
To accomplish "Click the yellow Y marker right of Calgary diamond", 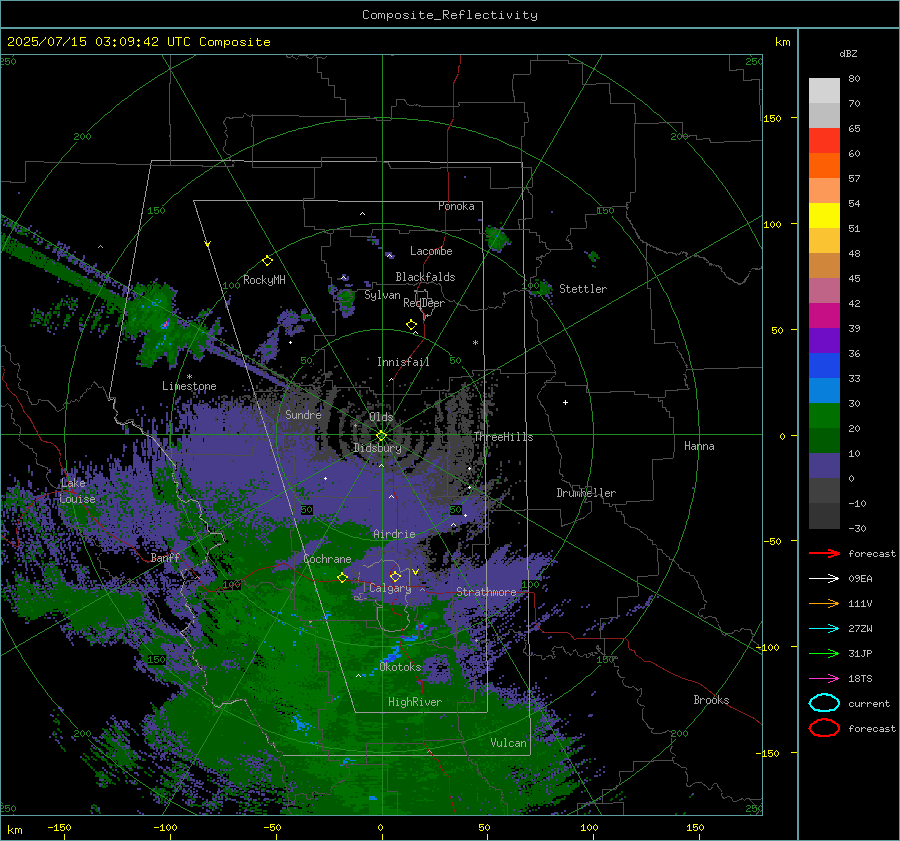I will [x=415, y=572].
